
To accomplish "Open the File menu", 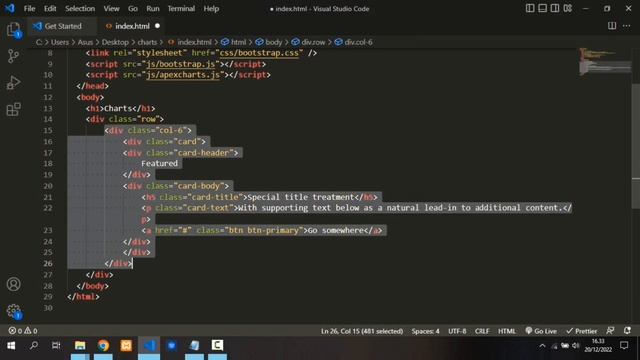I will (29, 9).
